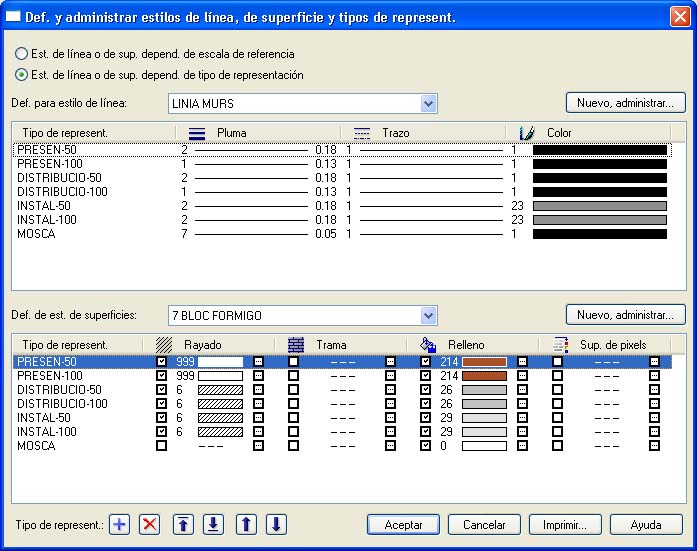This screenshot has height=551, width=697.
Task: Toggle Rayado checkbox for INSTAL-100 row
Action: (x=161, y=432)
